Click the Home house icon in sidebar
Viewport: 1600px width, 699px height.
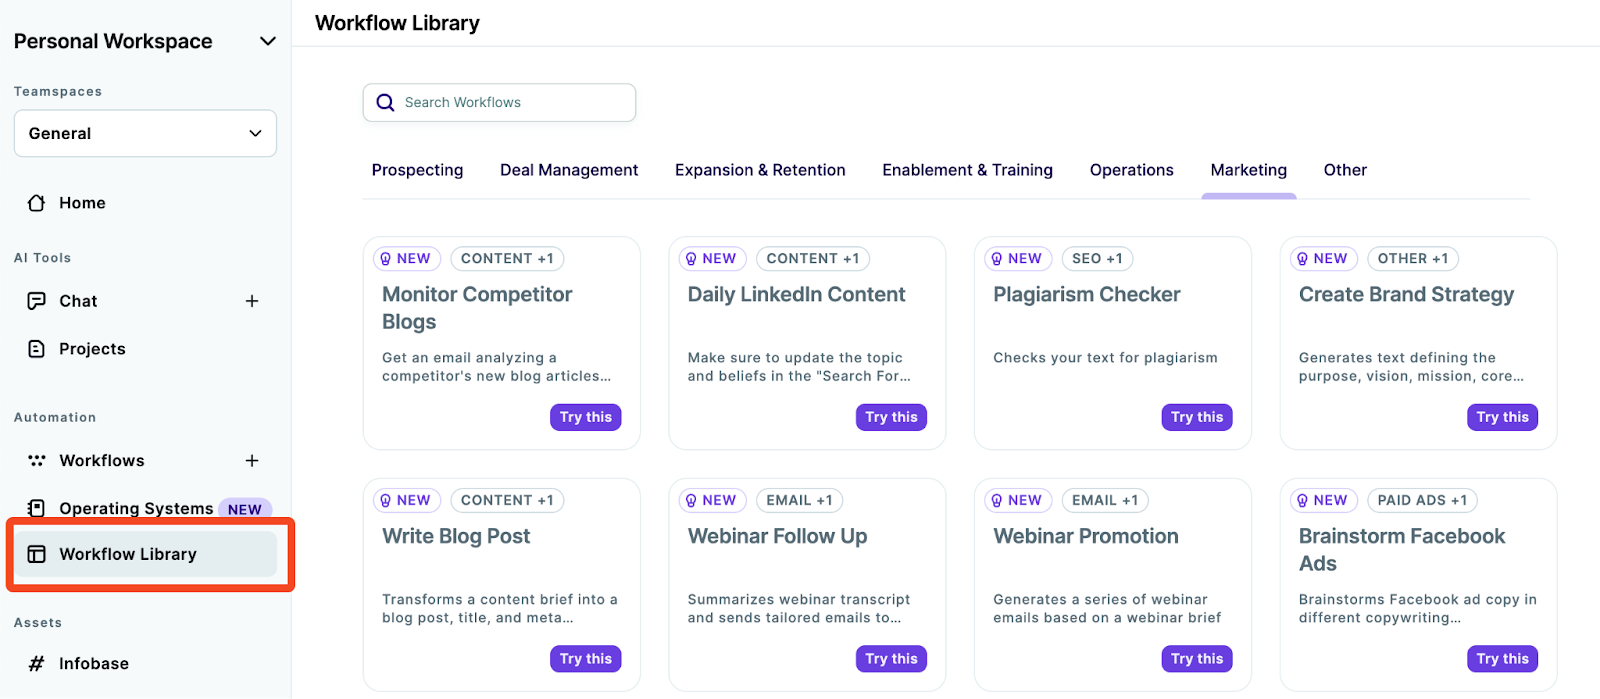coord(37,203)
